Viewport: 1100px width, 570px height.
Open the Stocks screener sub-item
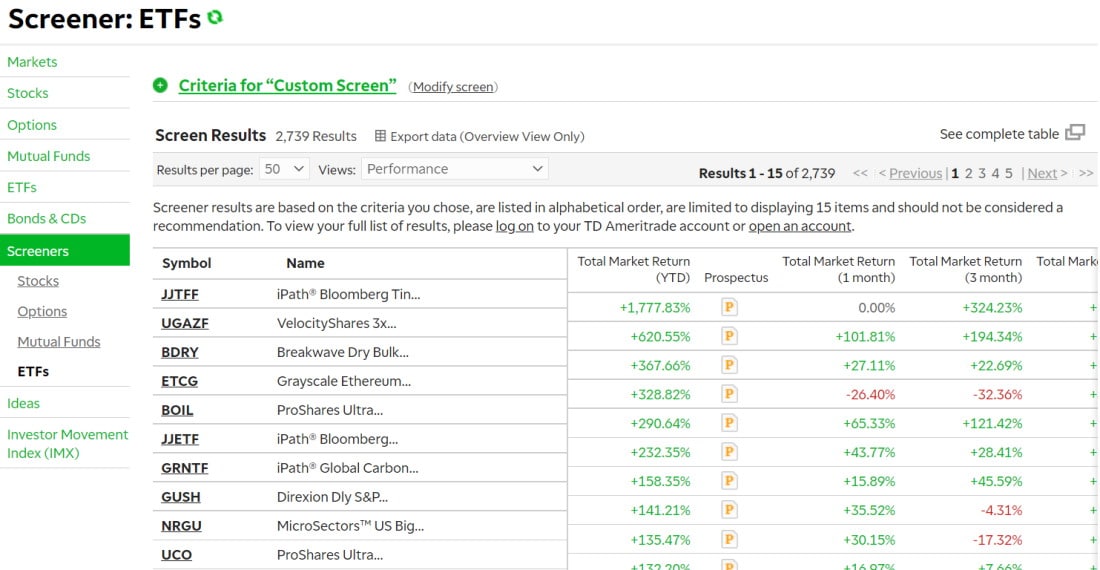[x=38, y=280]
